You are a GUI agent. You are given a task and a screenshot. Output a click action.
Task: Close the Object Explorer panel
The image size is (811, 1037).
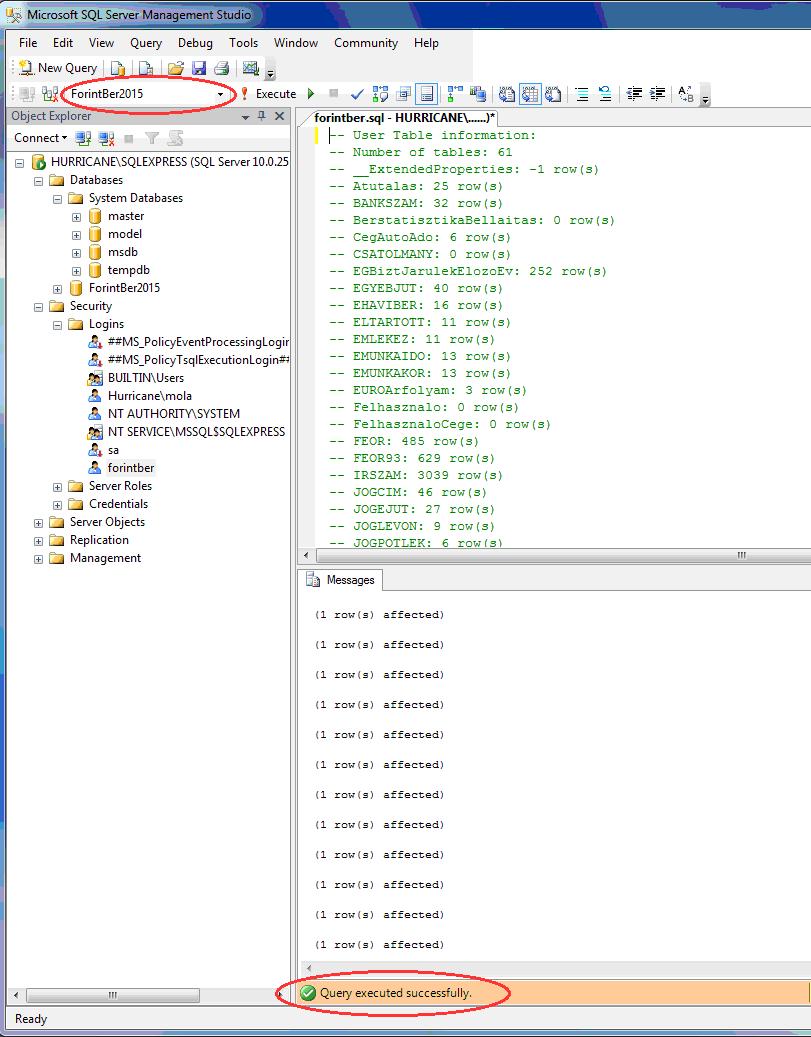(280, 116)
